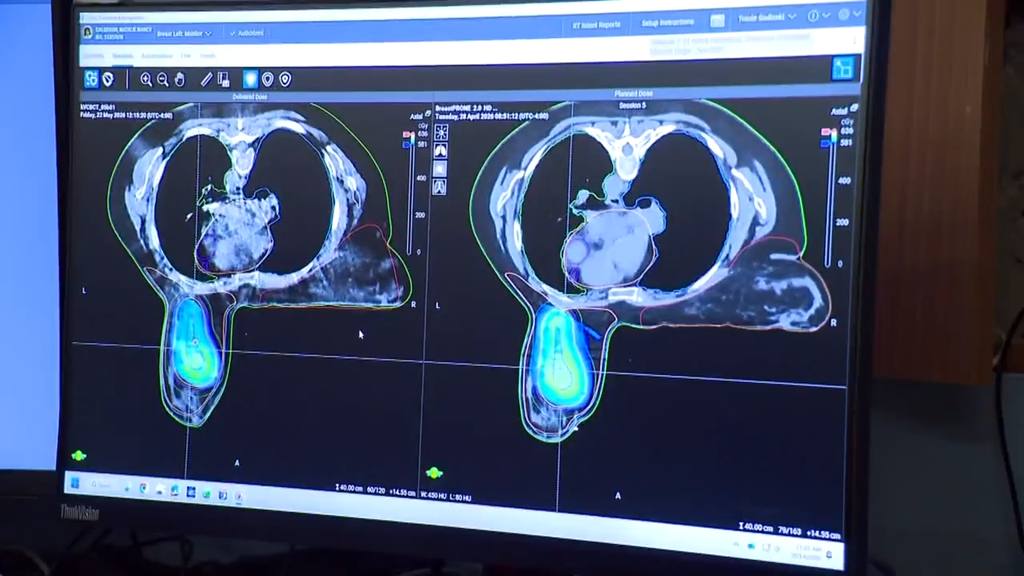Zoom in with the plus magnifier

point(146,80)
